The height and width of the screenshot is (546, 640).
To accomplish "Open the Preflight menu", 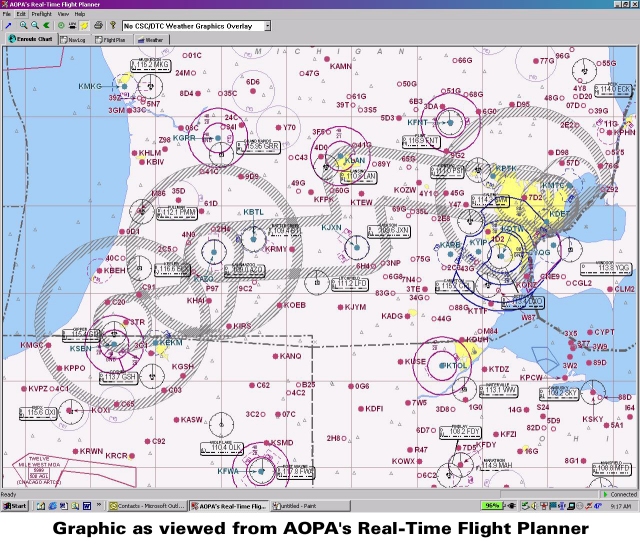I will tap(41, 14).
